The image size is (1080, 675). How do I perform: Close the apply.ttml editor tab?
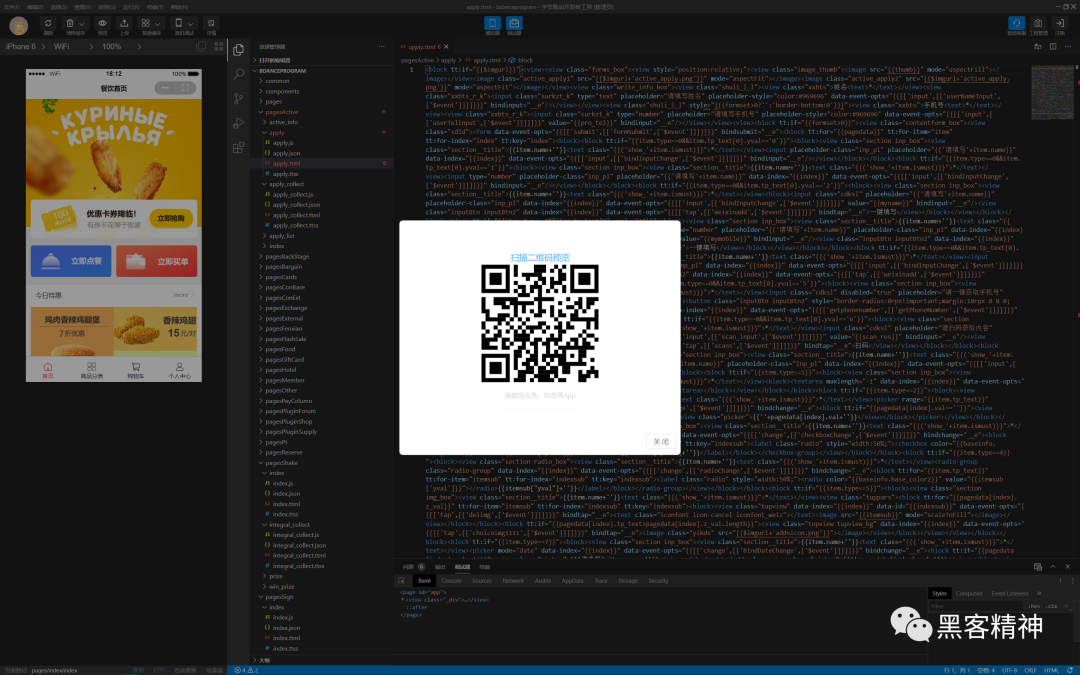point(446,47)
